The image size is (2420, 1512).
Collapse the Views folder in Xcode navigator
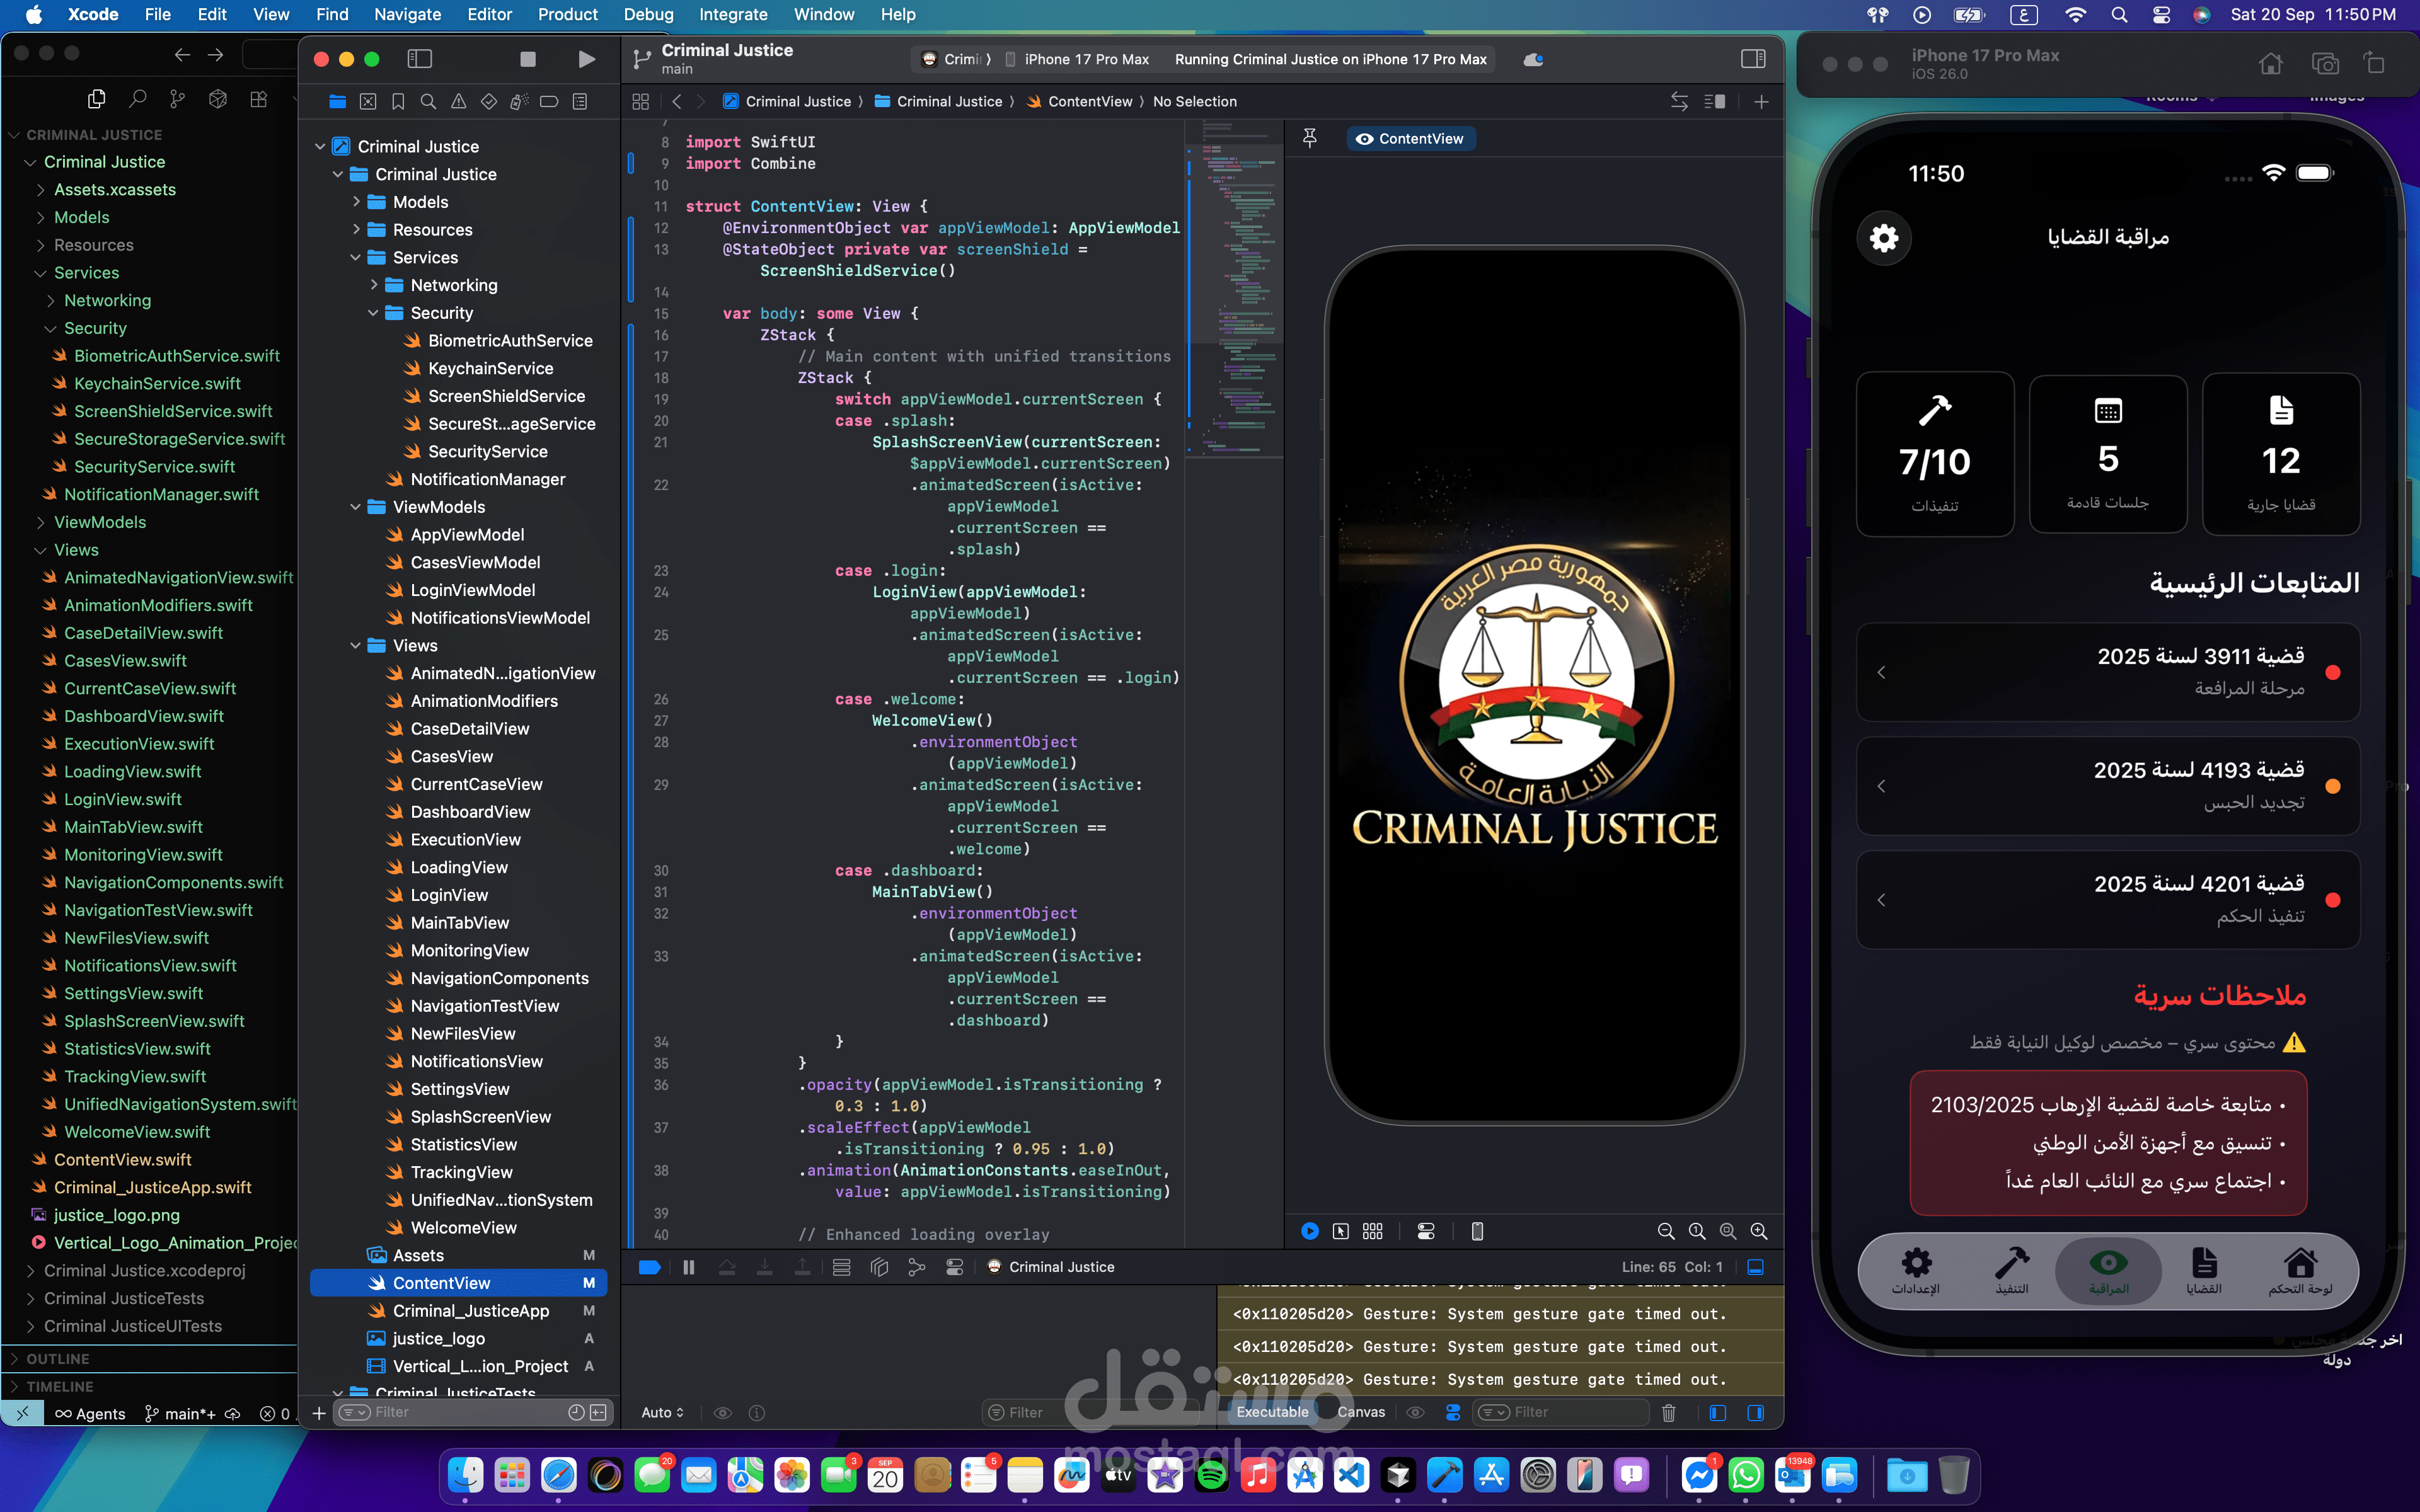(x=356, y=646)
